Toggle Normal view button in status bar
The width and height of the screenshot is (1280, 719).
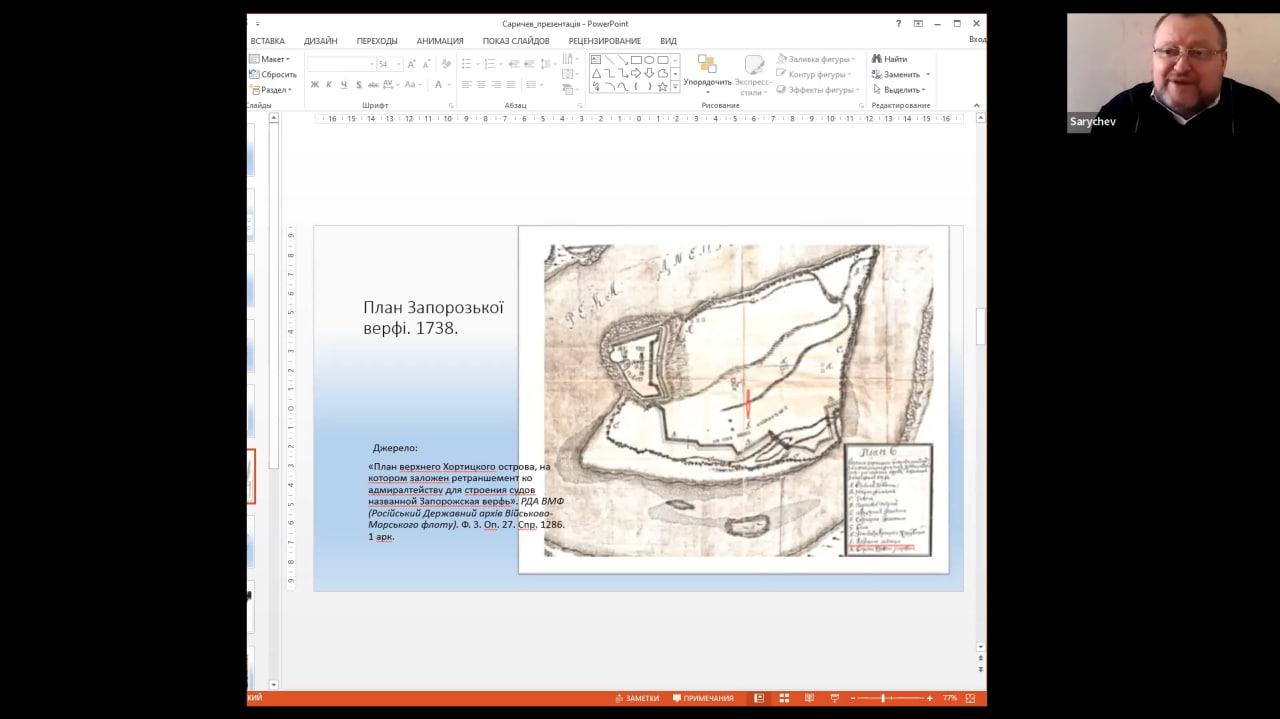coord(759,698)
